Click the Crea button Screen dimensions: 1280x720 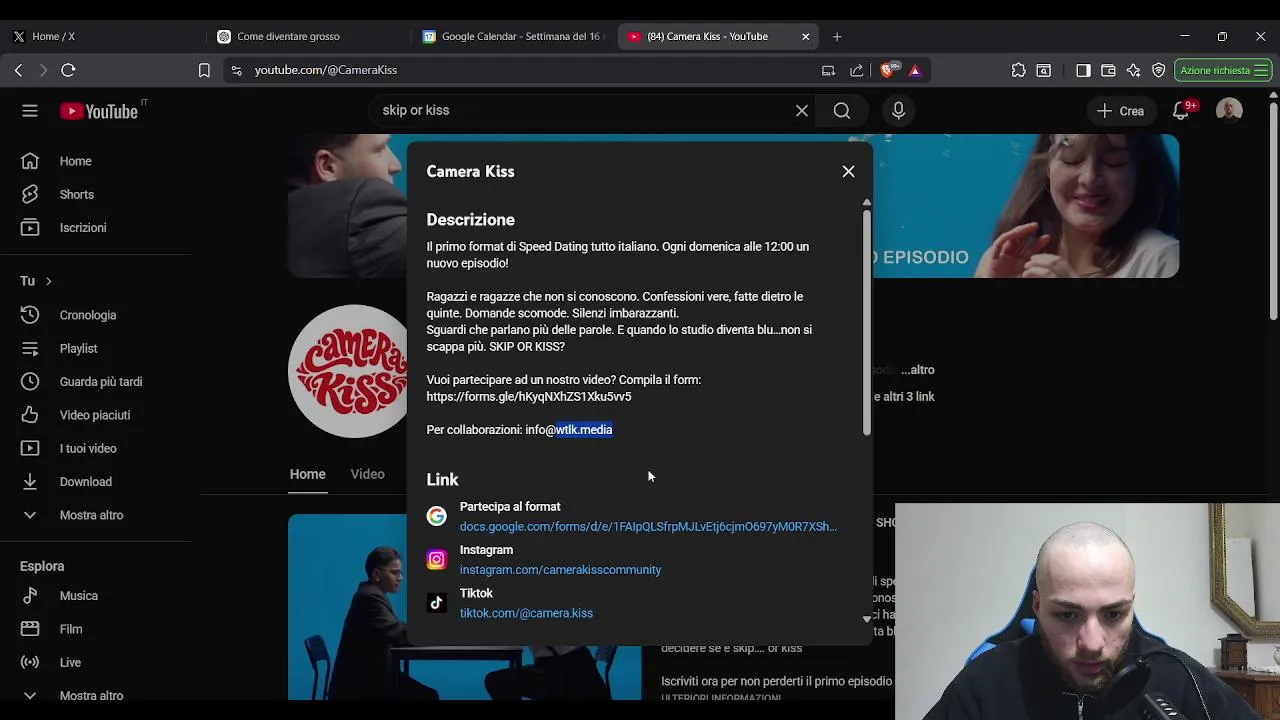point(1120,111)
